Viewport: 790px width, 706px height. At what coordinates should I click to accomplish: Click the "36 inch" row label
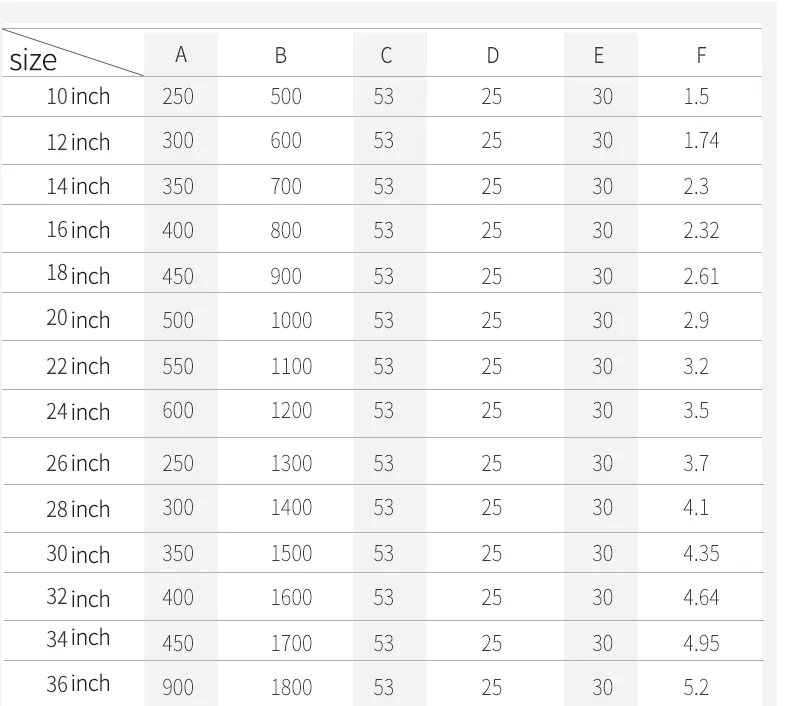(x=78, y=684)
